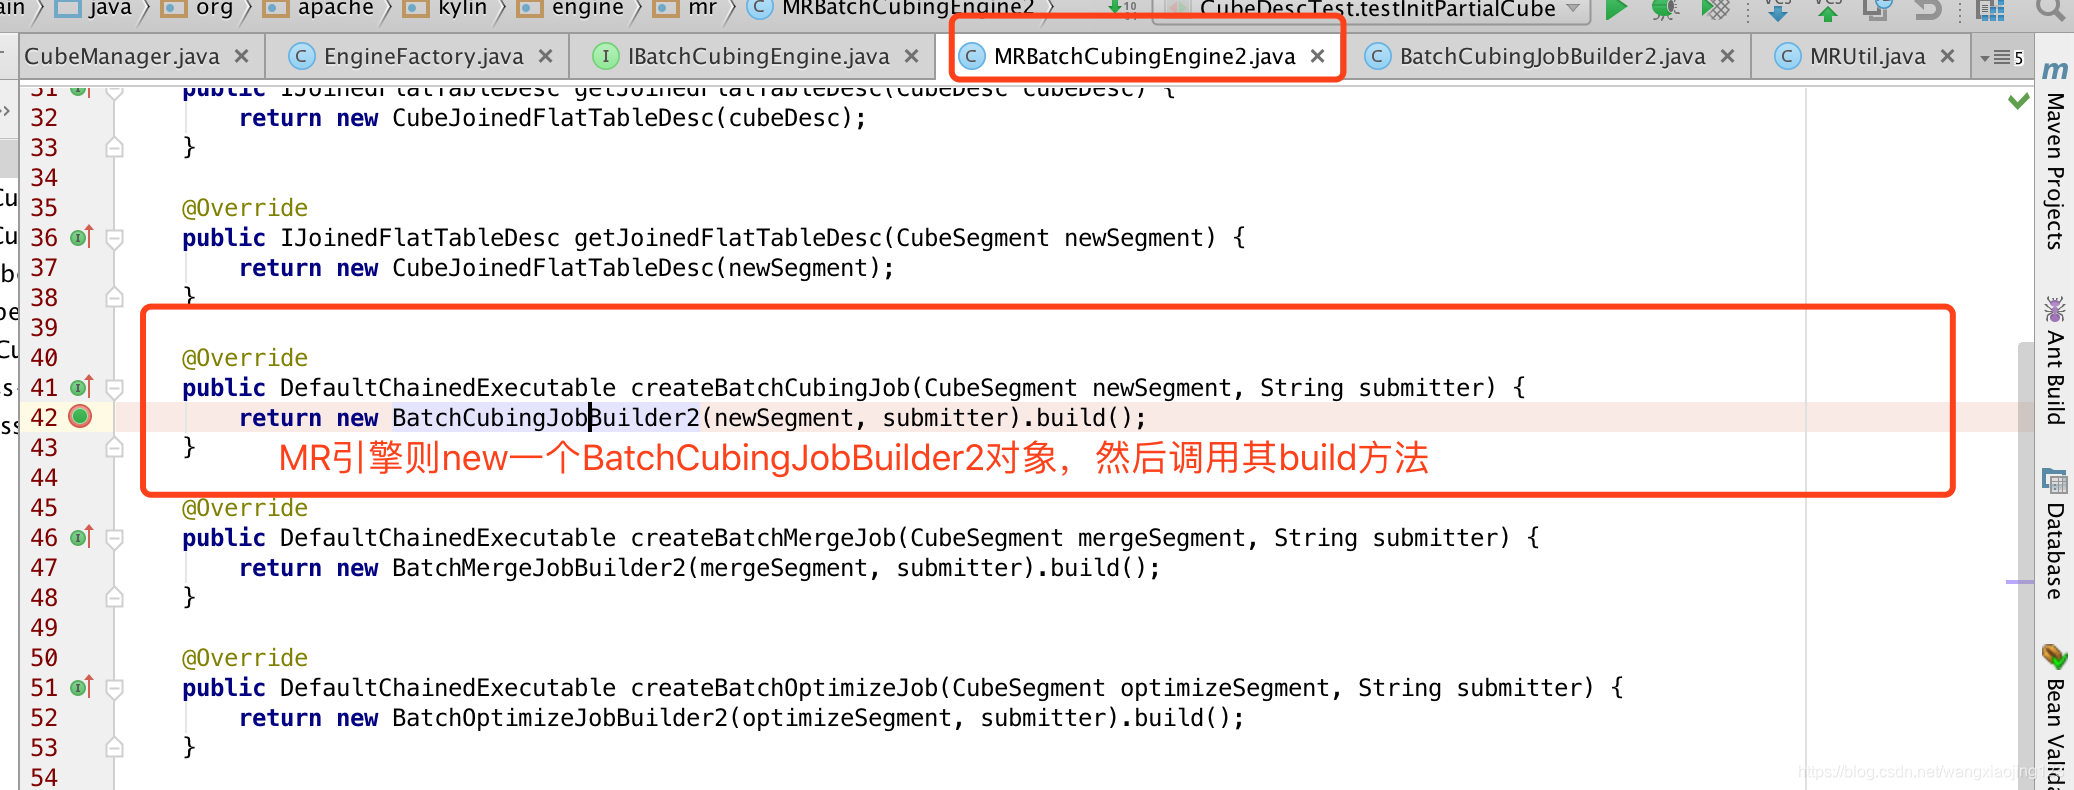
Task: Run with coverage icon in toolbar
Action: [1715, 9]
